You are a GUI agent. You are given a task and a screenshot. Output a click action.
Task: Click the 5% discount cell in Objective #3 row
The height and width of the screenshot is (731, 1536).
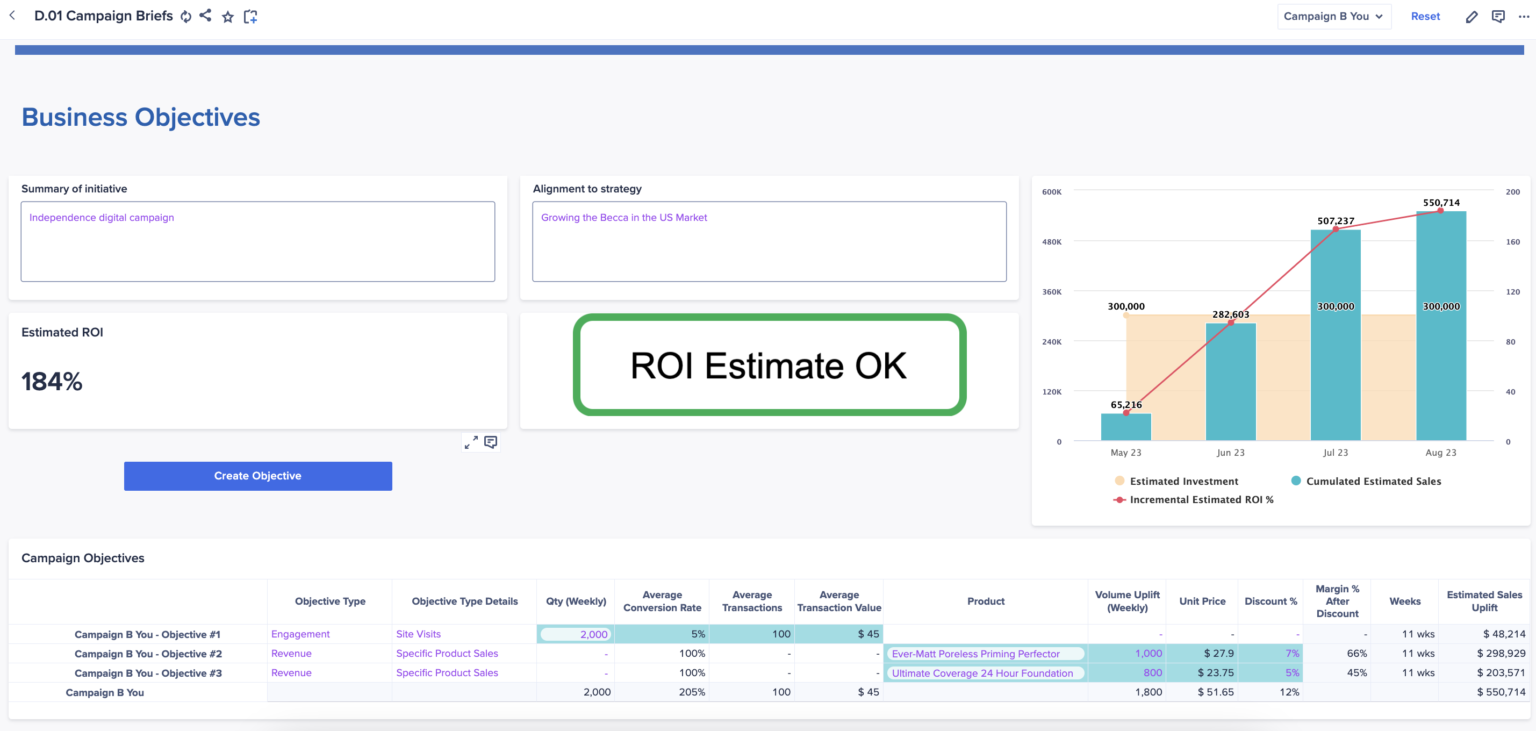click(x=1270, y=673)
